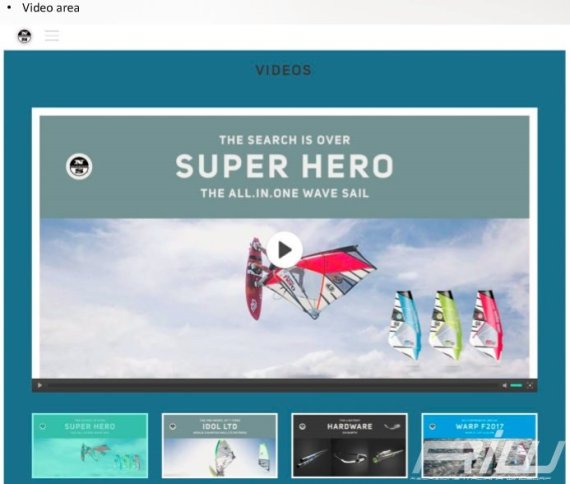Click the small logo on Hardware thumbnail
Image resolution: width=570 pixels, height=484 pixels.
[302, 427]
